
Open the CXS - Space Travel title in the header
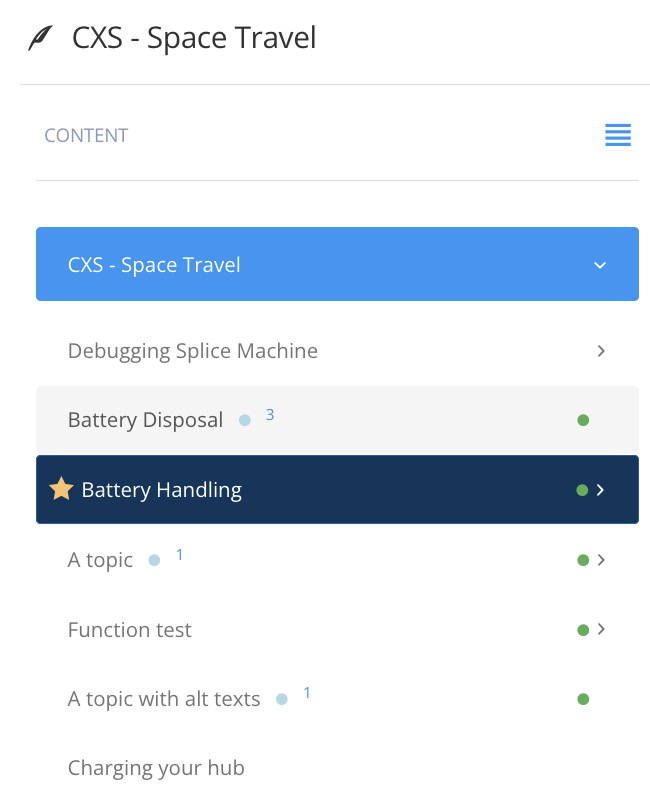pyautogui.click(x=193, y=38)
